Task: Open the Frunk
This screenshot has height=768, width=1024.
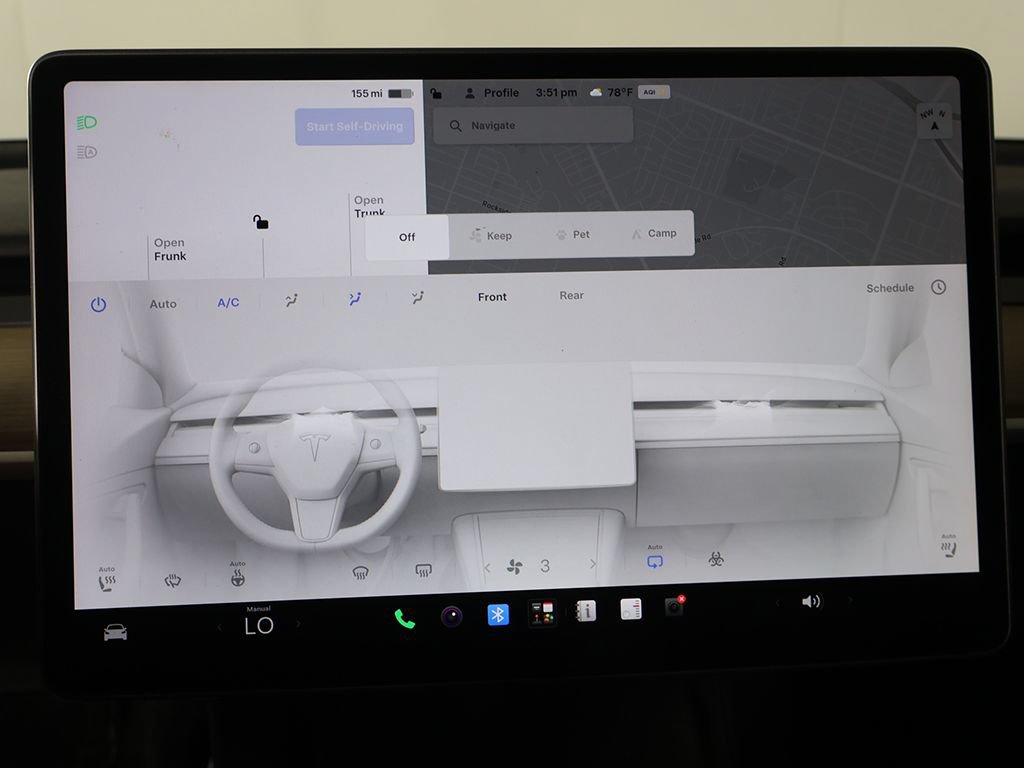Action: click(170, 249)
